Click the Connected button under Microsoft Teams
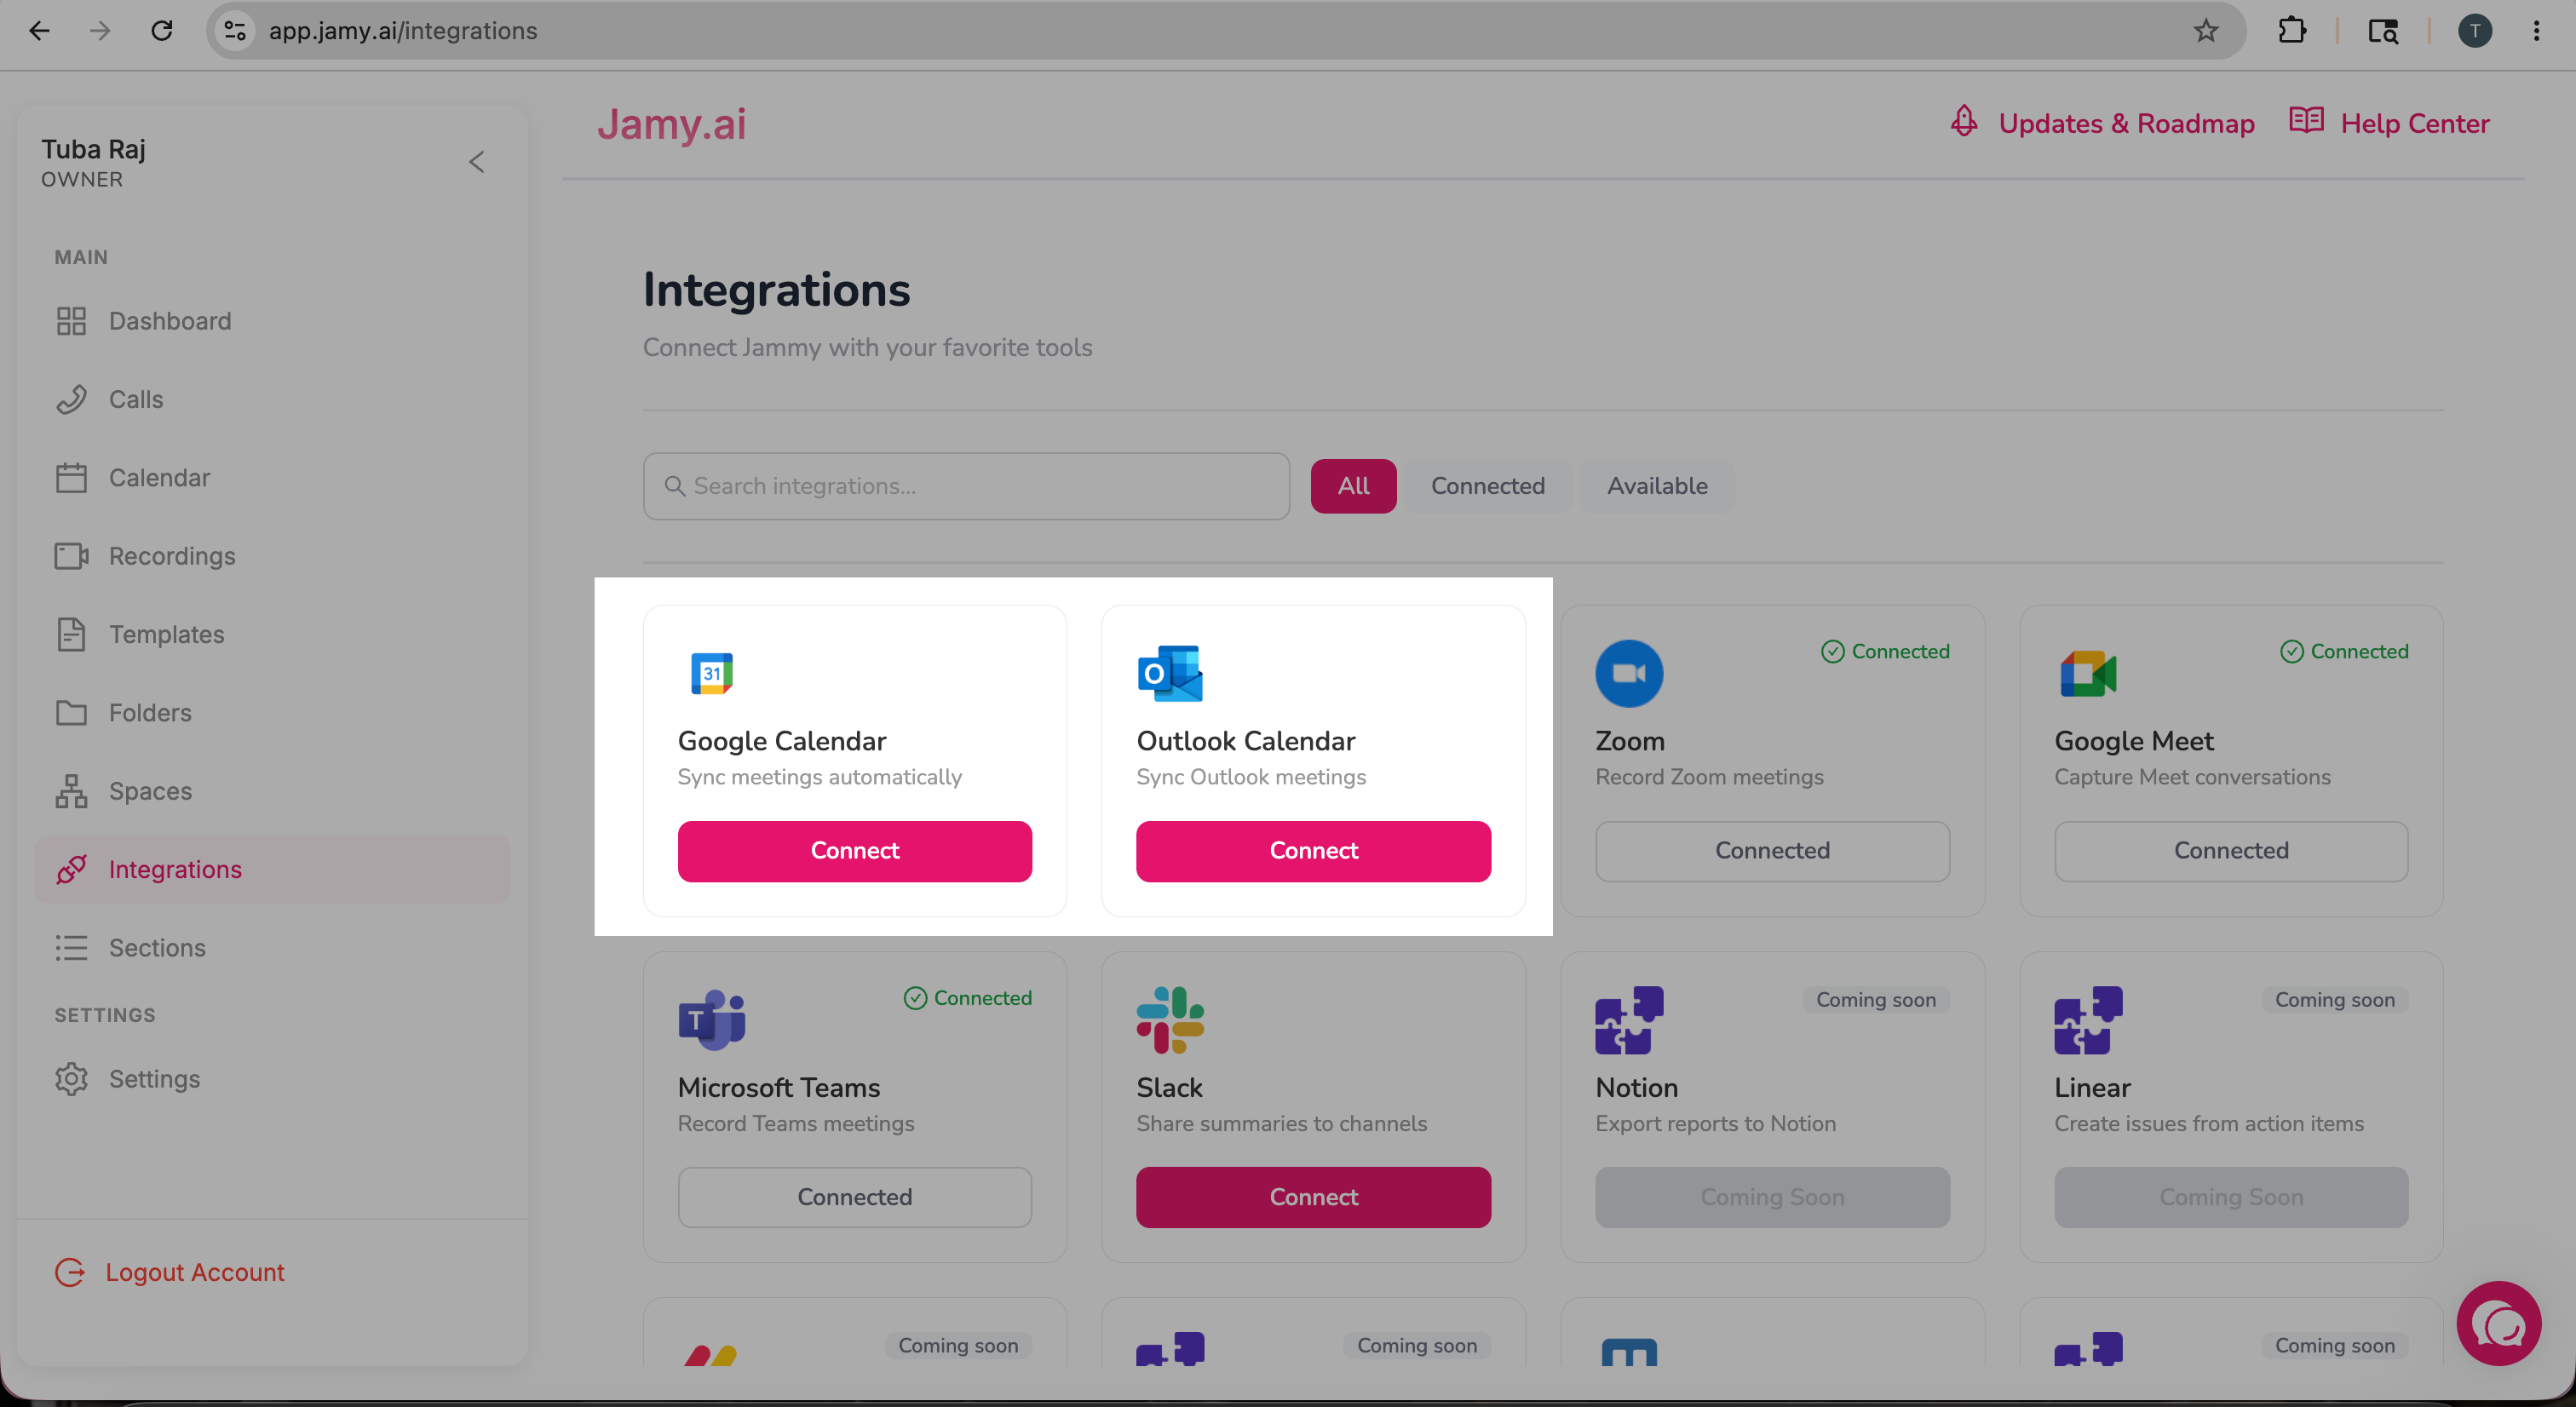The width and height of the screenshot is (2576, 1407). click(854, 1197)
